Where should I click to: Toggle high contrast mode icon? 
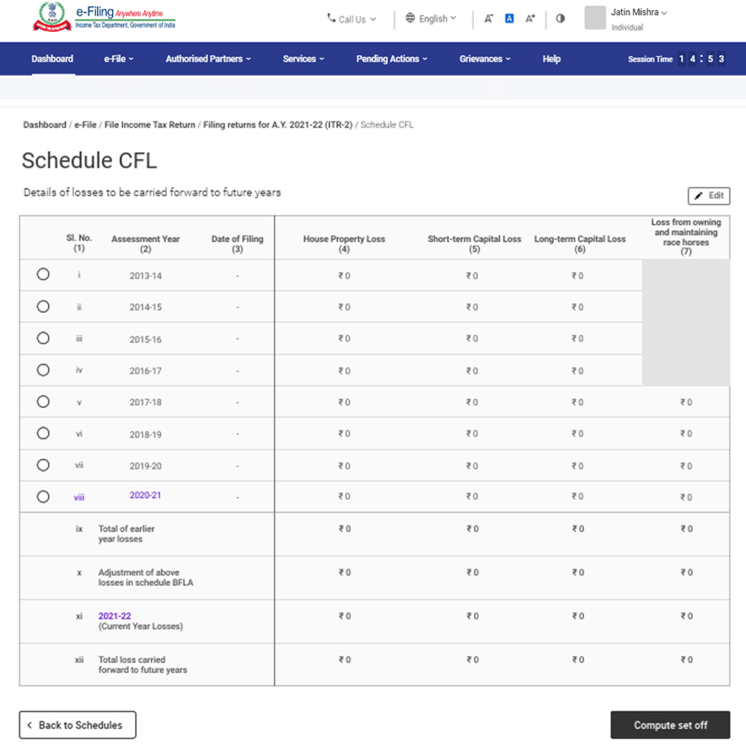point(560,18)
